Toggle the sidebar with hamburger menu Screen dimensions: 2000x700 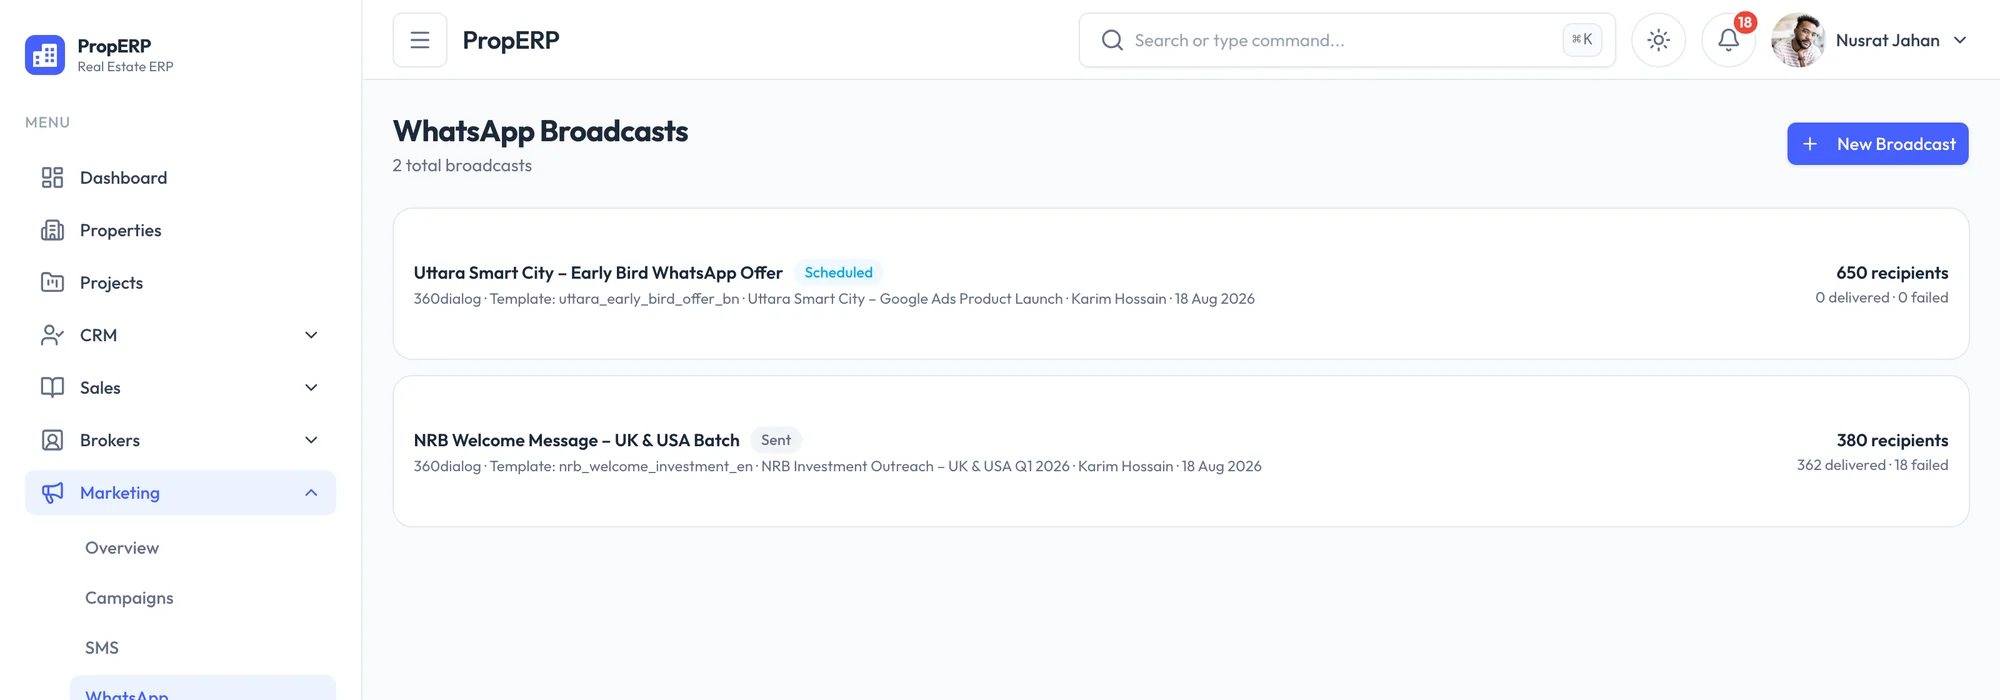point(420,40)
